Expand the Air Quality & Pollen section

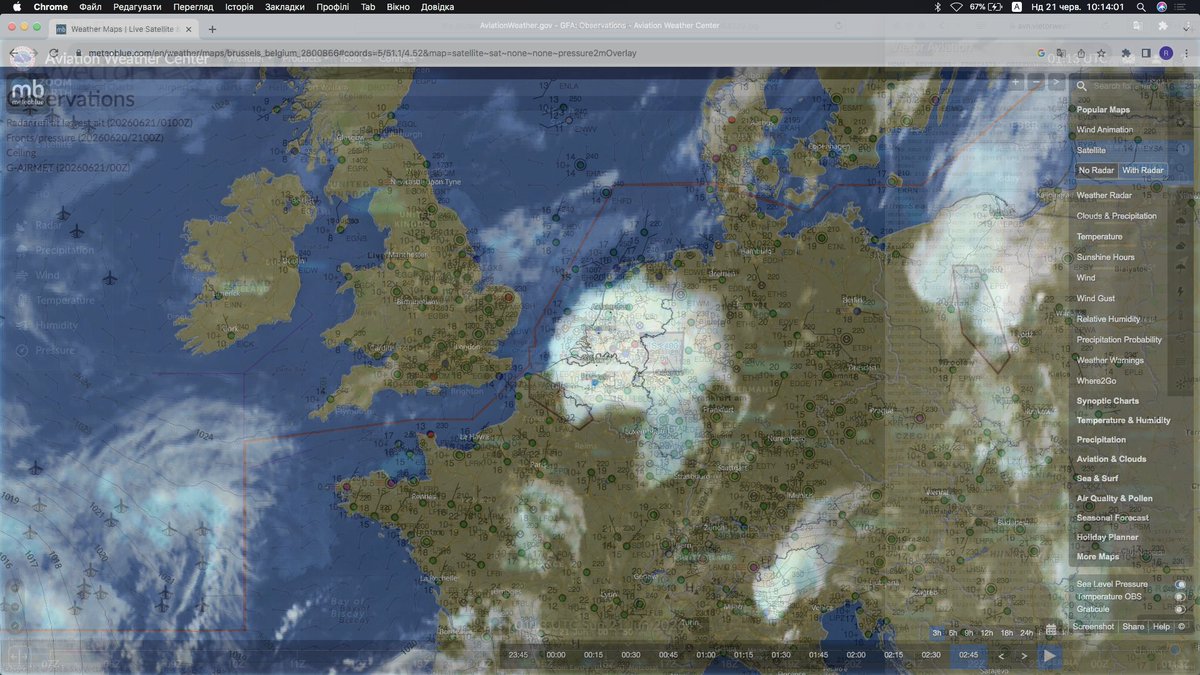coord(1114,498)
